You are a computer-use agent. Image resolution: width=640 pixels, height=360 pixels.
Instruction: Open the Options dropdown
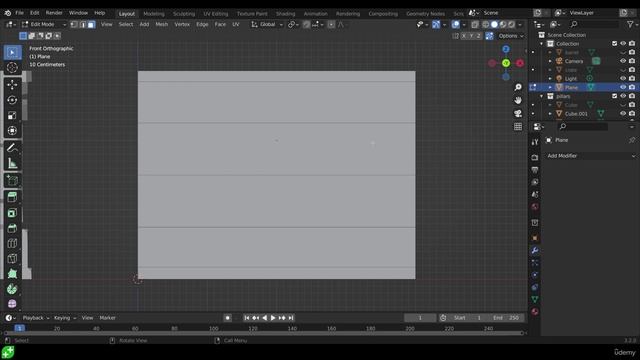(x=511, y=36)
